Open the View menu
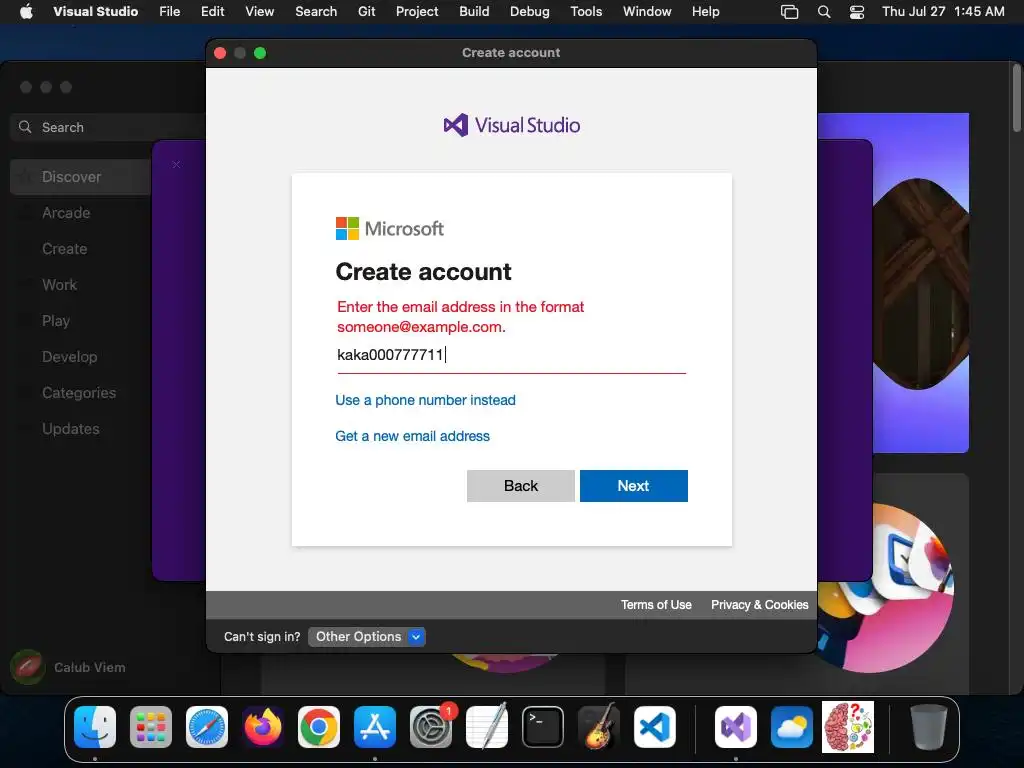 tap(259, 12)
